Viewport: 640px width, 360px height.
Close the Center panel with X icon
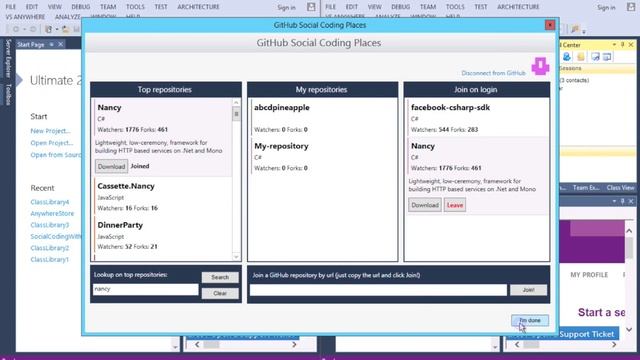coord(631,44)
